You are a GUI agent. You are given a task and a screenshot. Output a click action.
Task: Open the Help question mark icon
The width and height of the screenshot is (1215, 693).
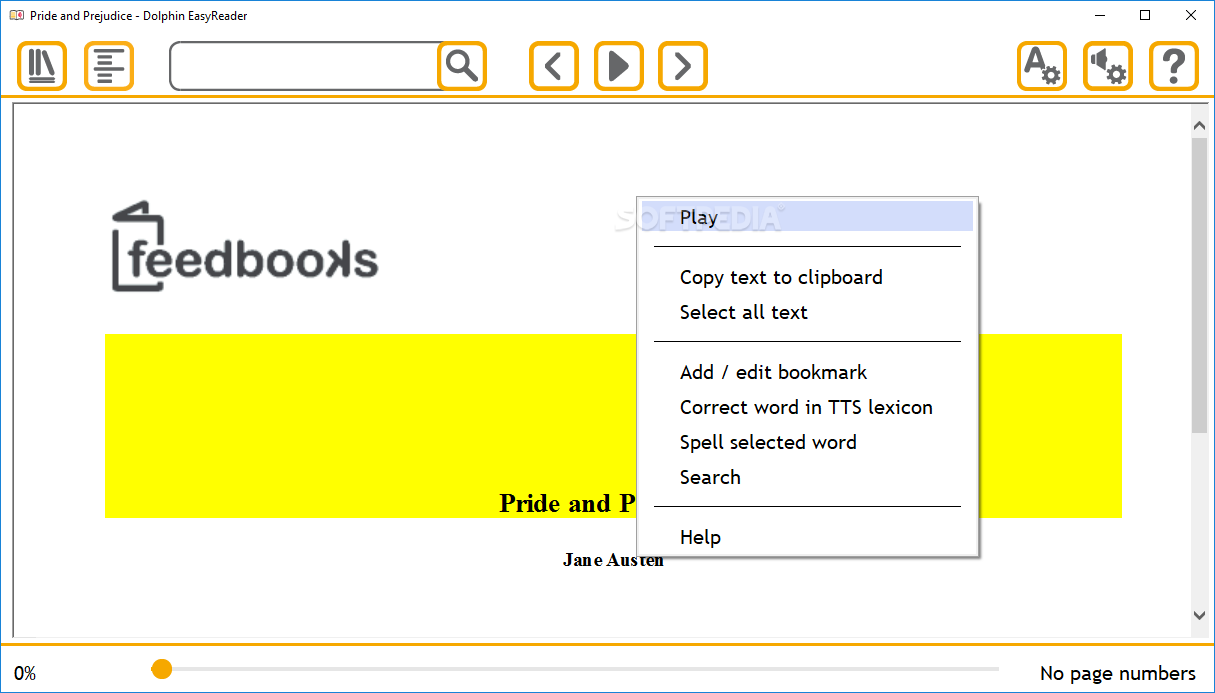point(1174,67)
